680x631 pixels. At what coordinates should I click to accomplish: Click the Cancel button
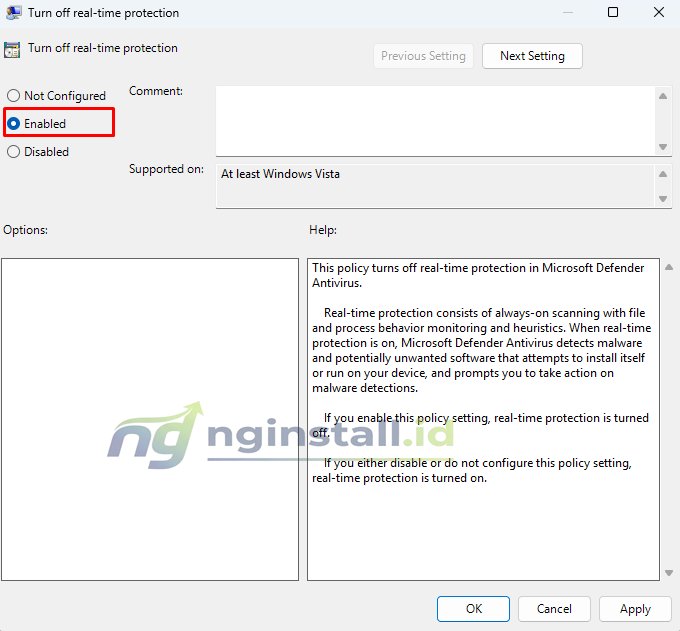coord(554,608)
